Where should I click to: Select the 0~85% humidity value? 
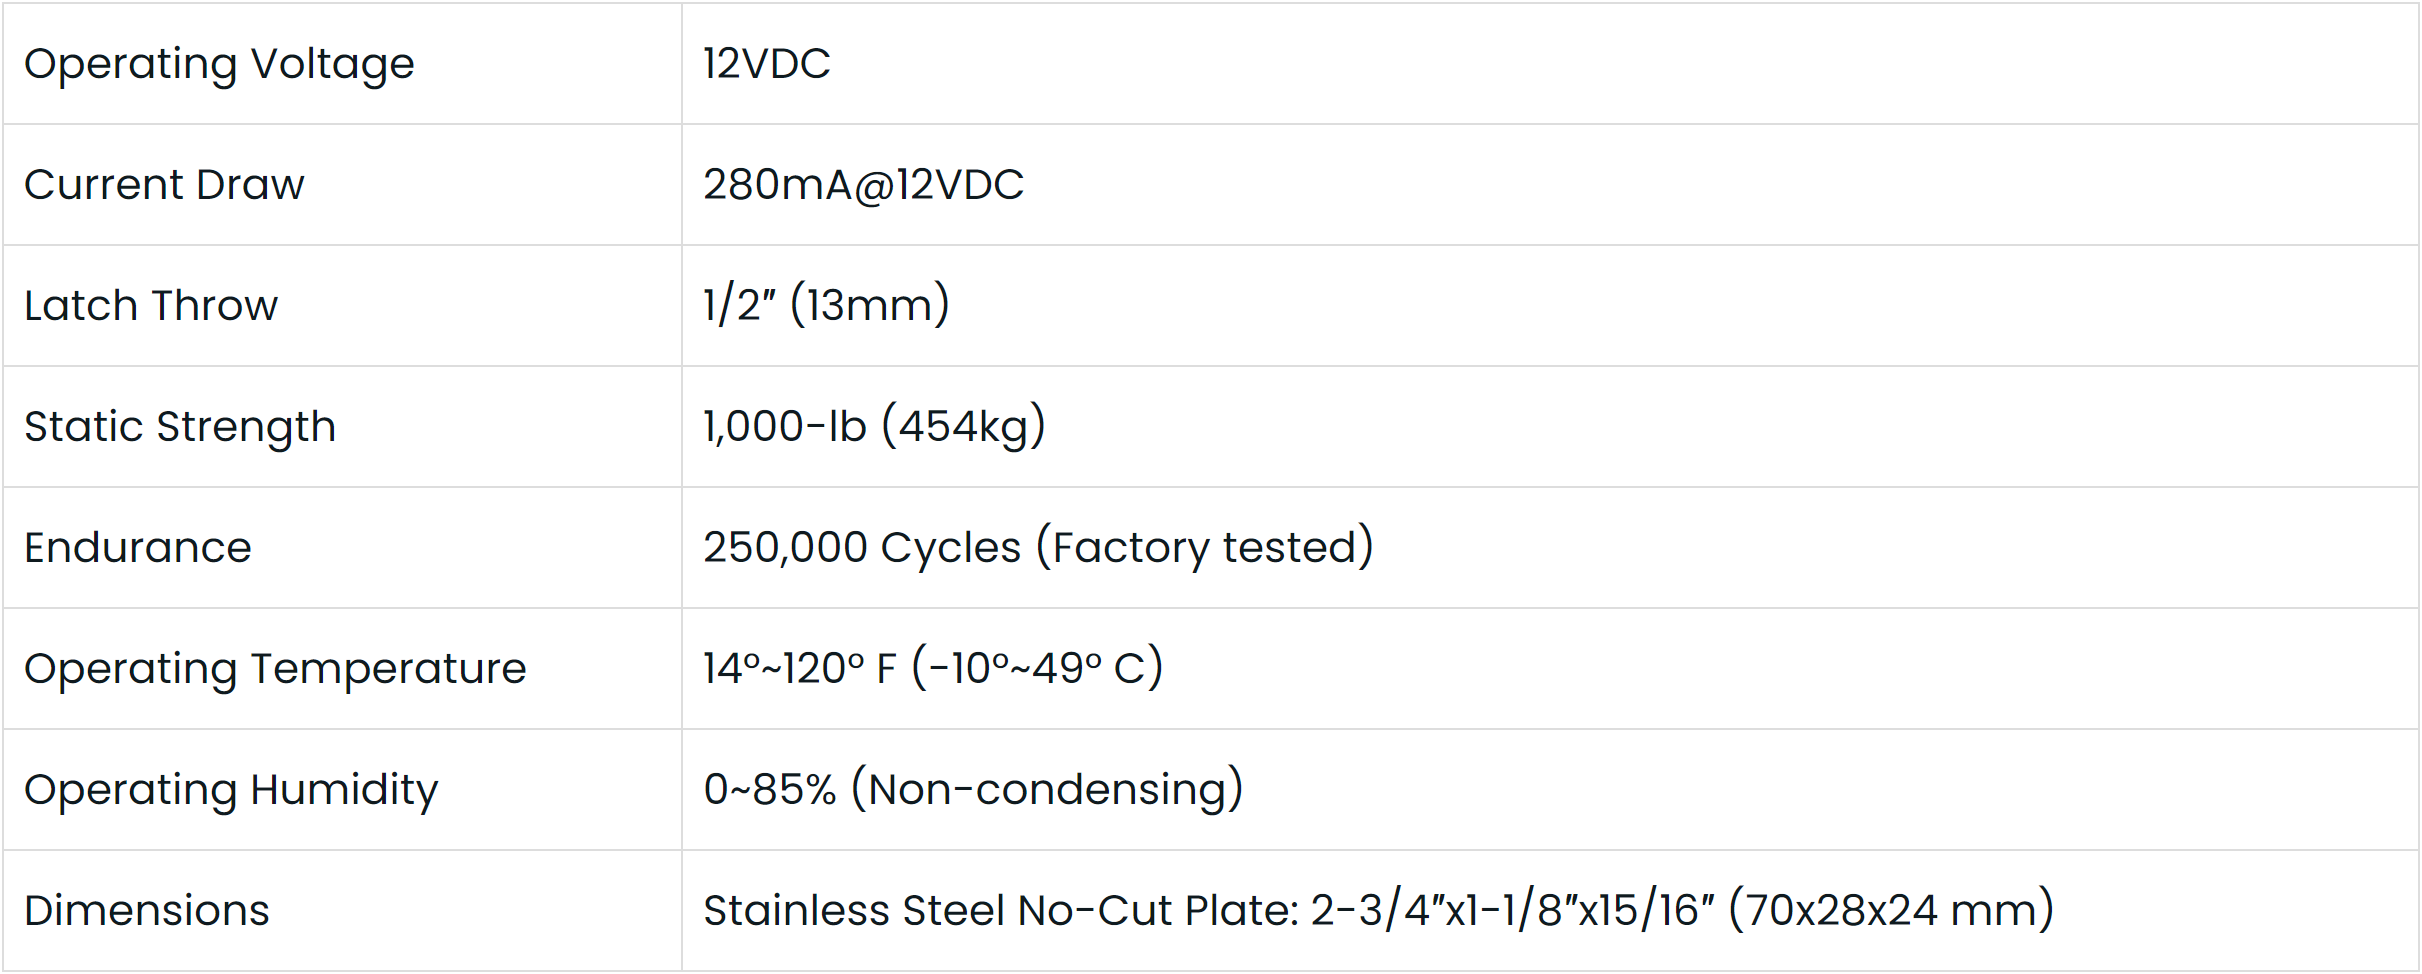(769, 790)
